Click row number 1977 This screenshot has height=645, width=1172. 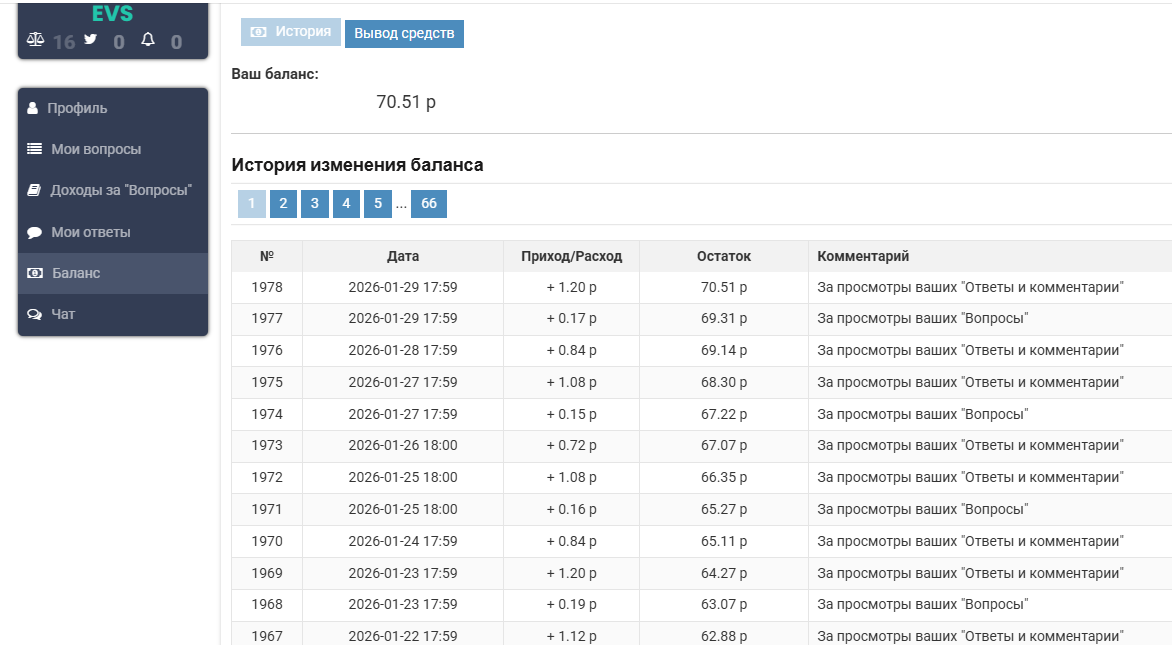(x=267, y=318)
